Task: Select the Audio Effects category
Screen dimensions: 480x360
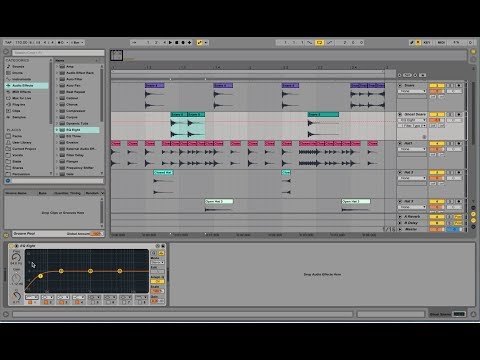Action: pos(27,86)
